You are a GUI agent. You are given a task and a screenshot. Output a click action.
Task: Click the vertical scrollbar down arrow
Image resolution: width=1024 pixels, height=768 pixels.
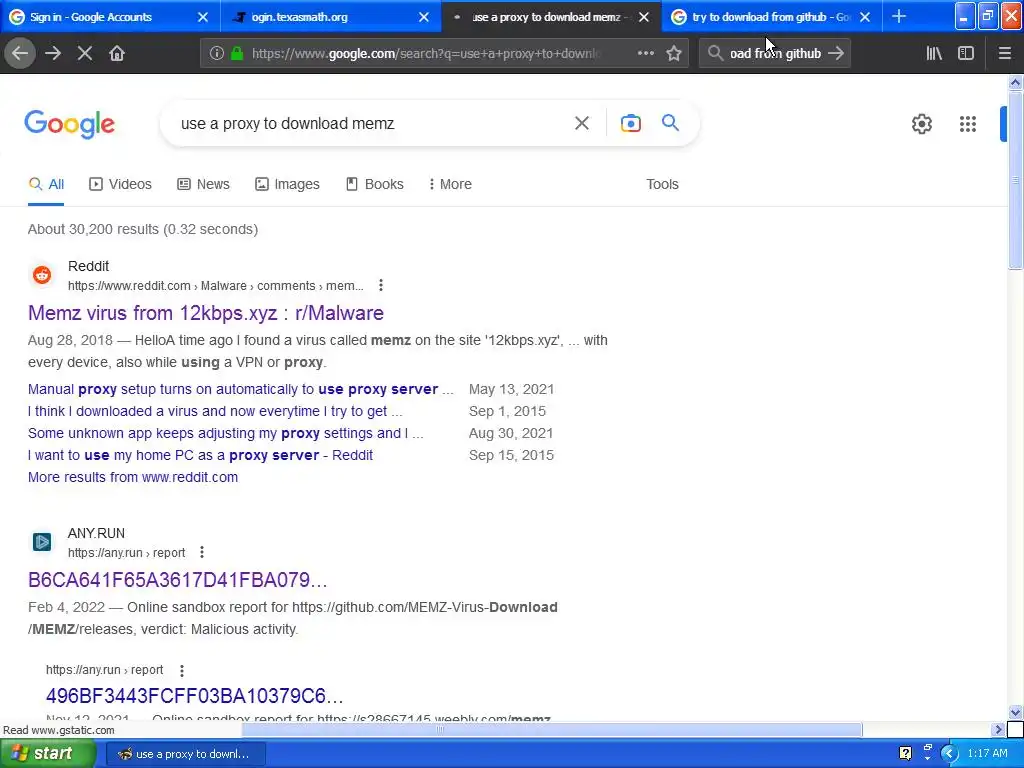coord(1015,712)
